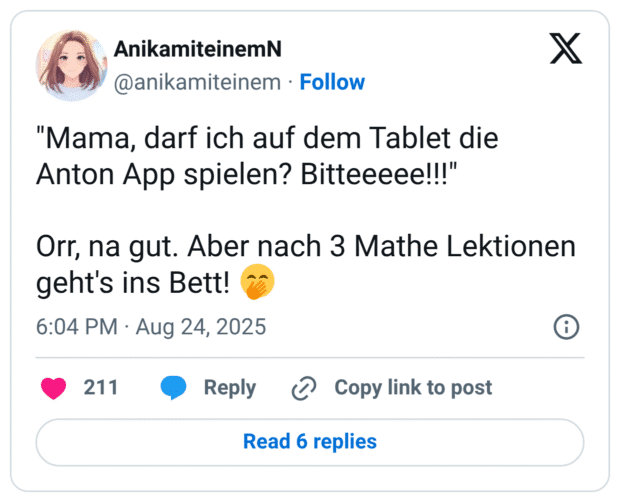Image resolution: width=620 pixels, height=502 pixels.
Task: Click the 211 likes count
Action: coord(100,388)
